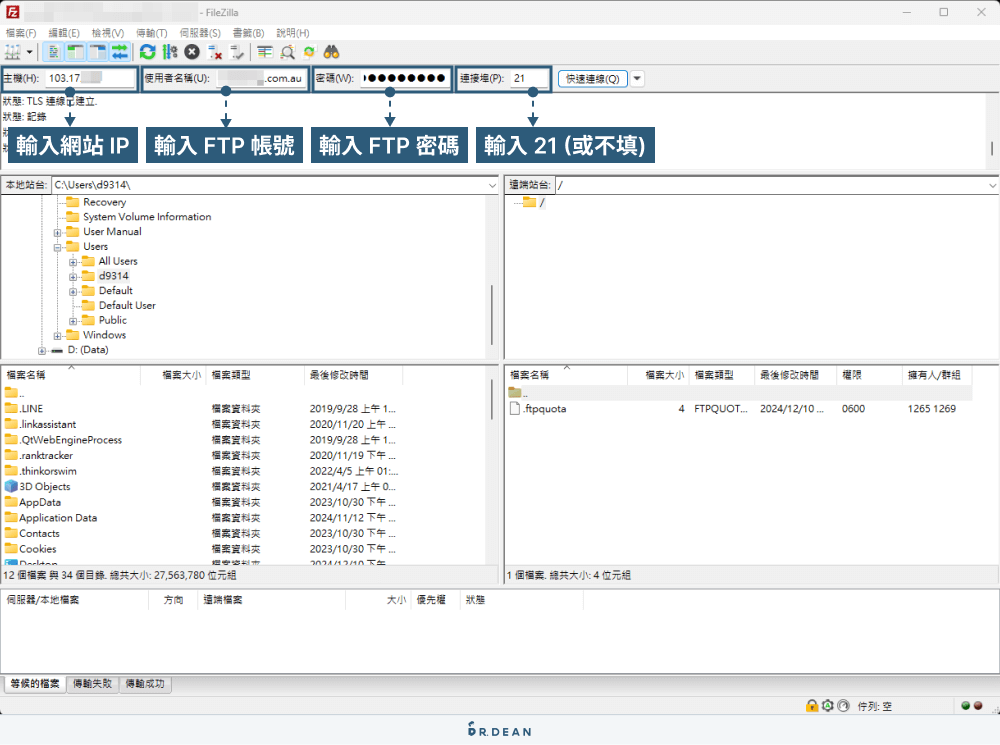Toggle synchronized browsing
Image resolution: width=1000 pixels, height=745 pixels.
pyautogui.click(x=308, y=51)
